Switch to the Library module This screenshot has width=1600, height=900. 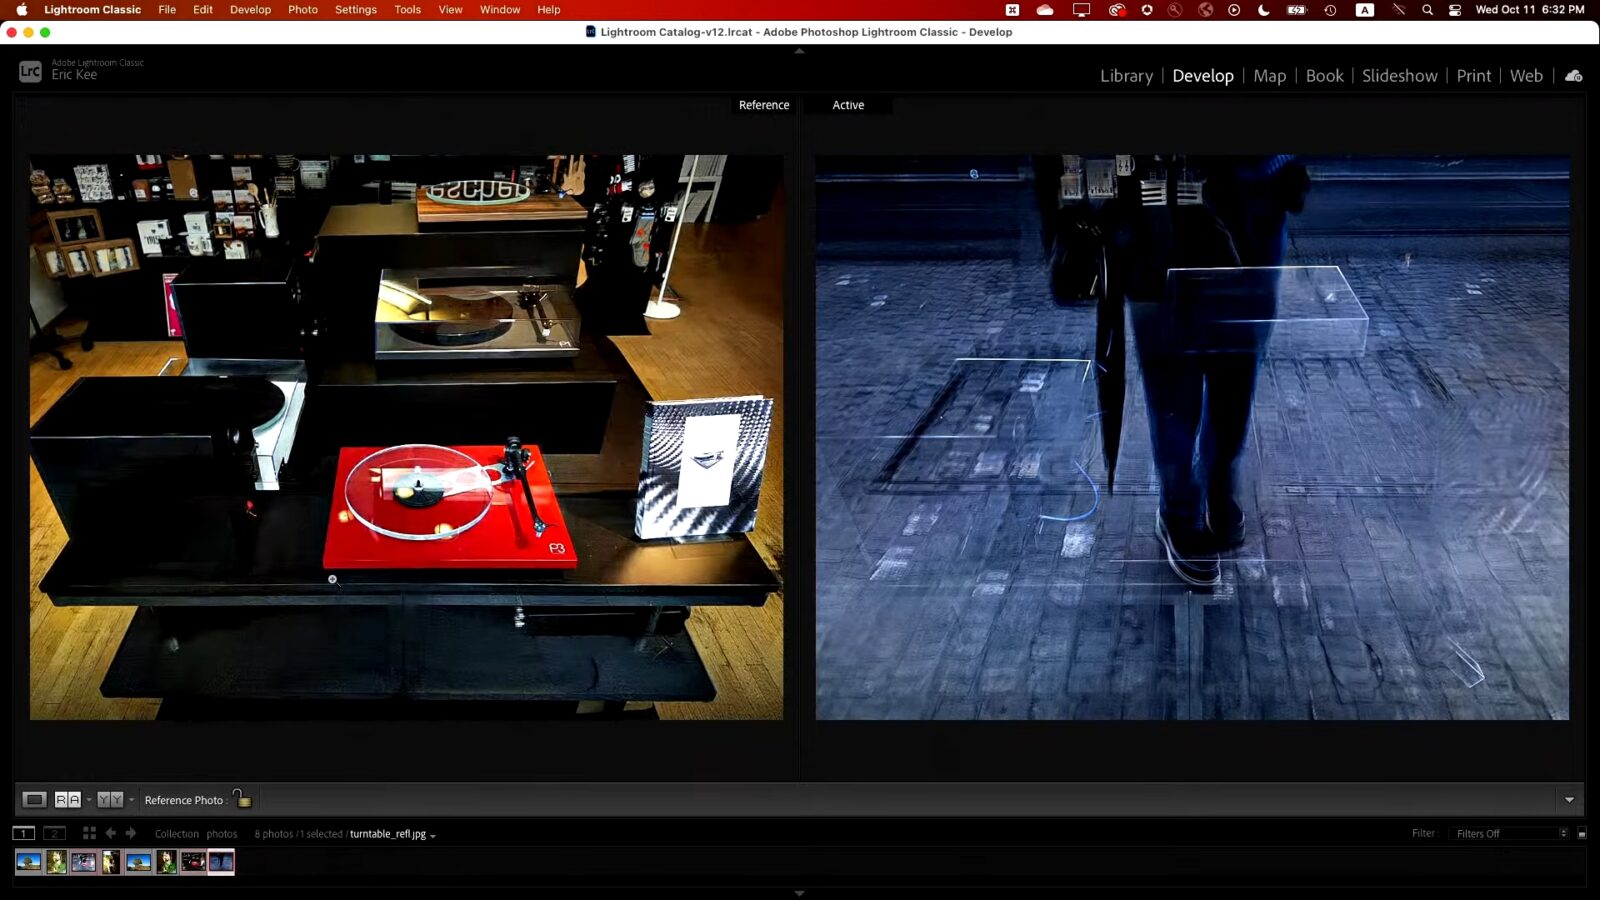[1126, 76]
